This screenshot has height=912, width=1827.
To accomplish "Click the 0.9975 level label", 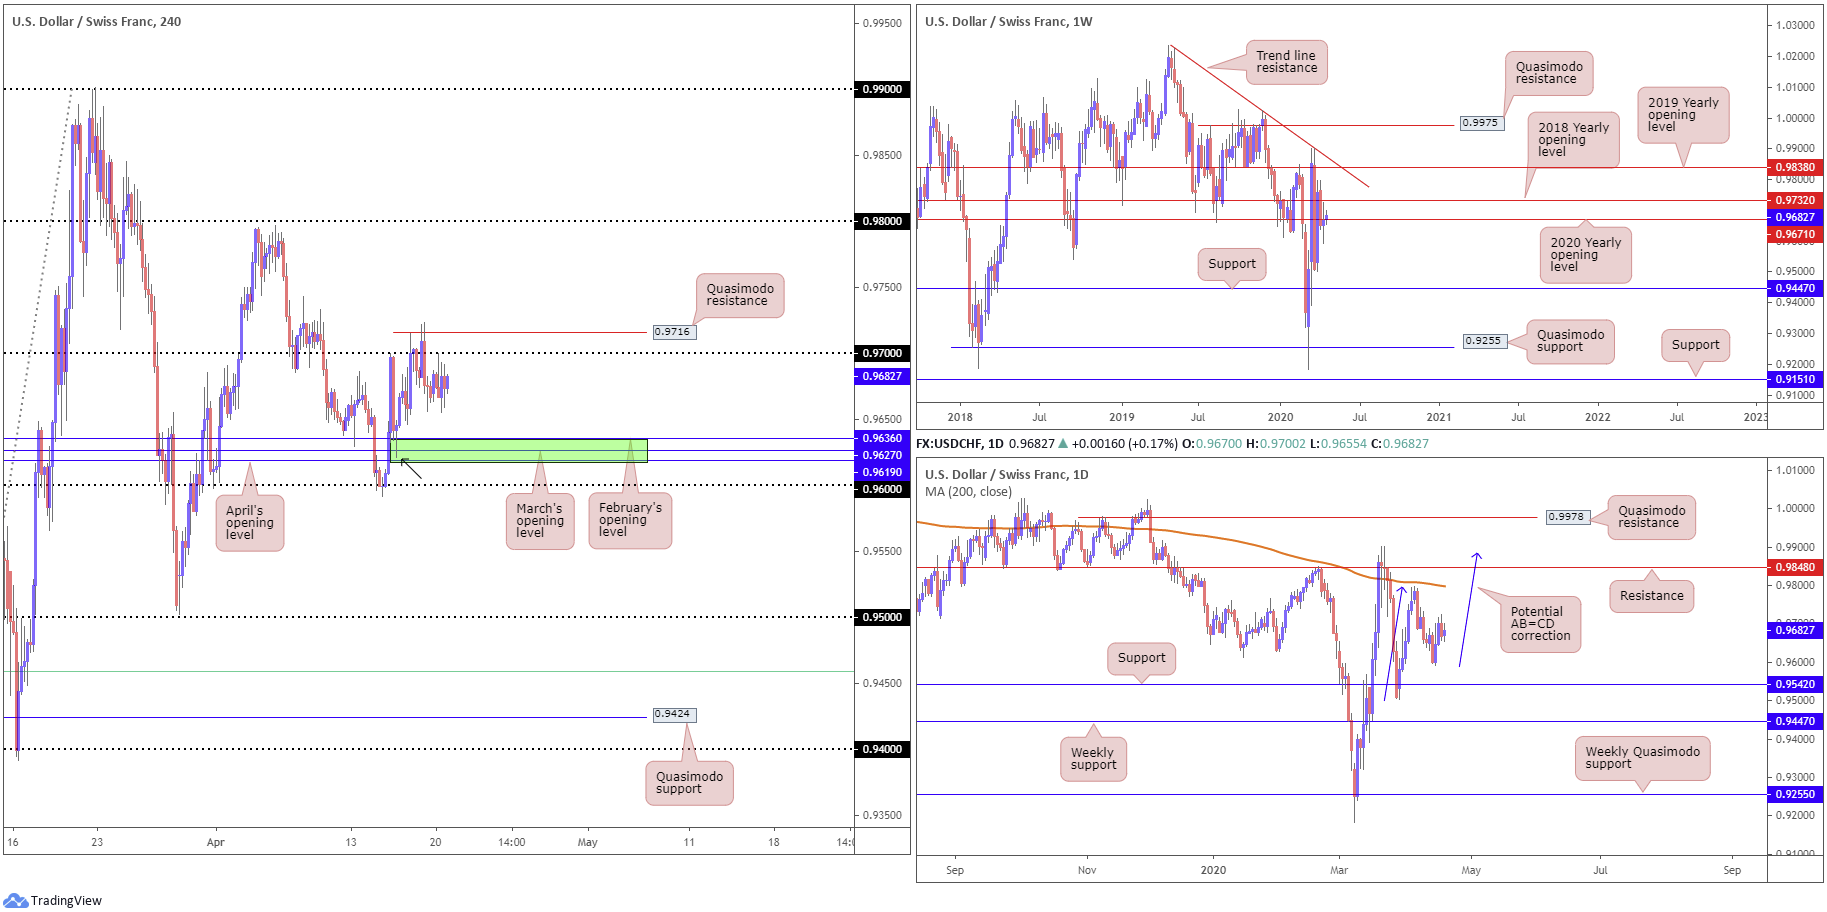I will pyautogui.click(x=1480, y=123).
